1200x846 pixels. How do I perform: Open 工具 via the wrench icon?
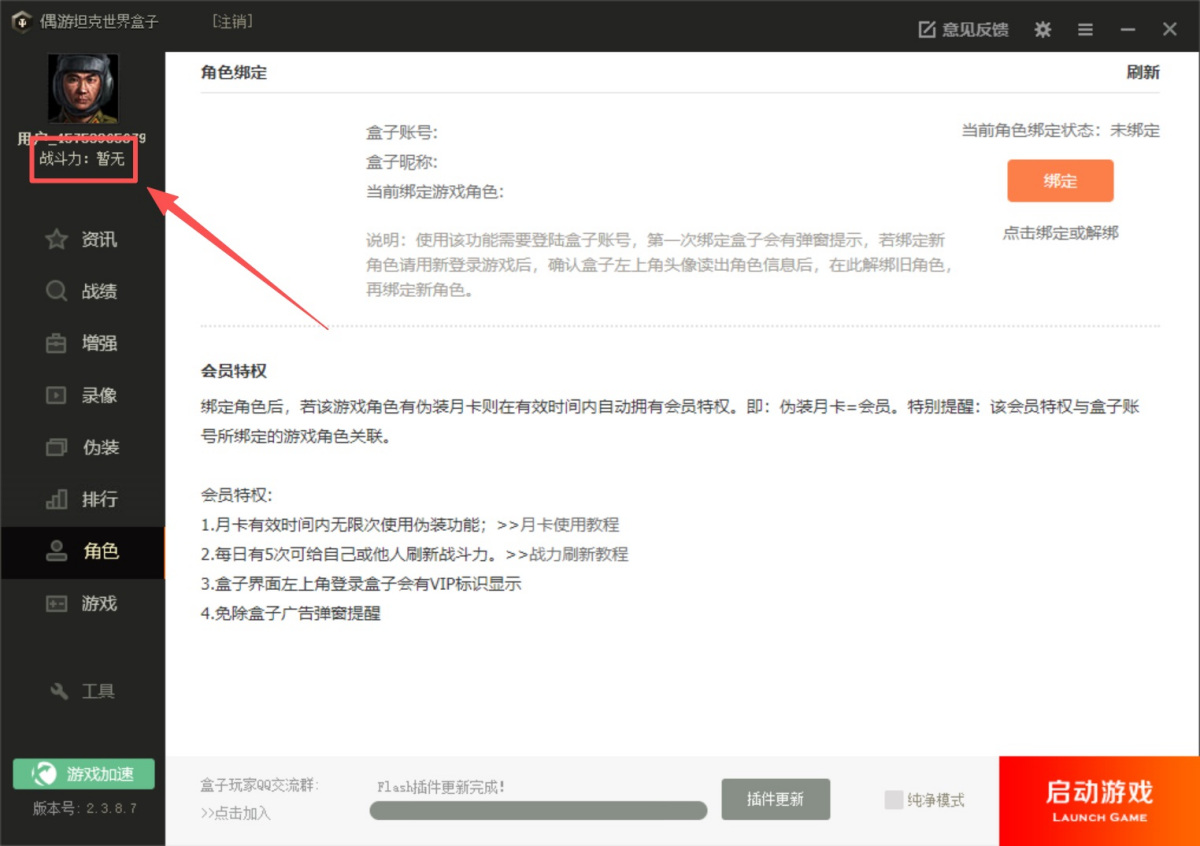click(x=59, y=692)
